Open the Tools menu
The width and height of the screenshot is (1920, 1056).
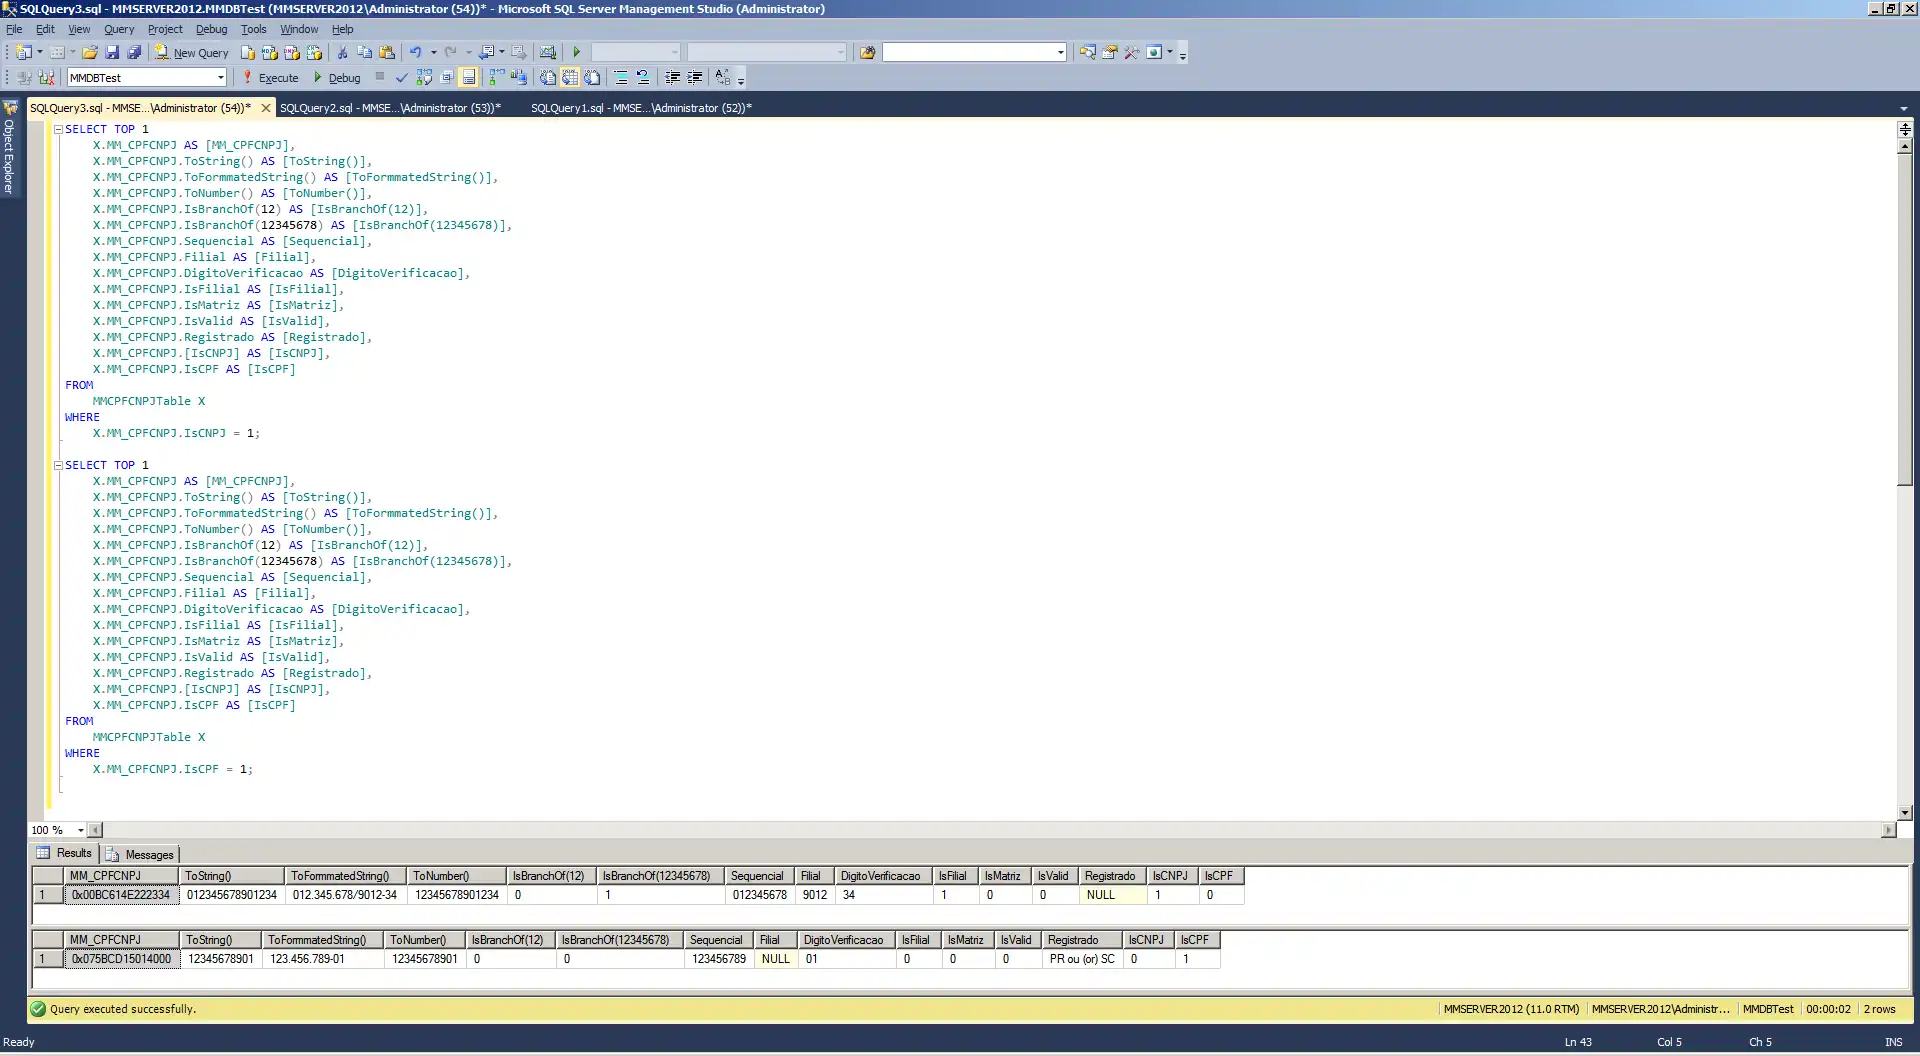click(253, 29)
